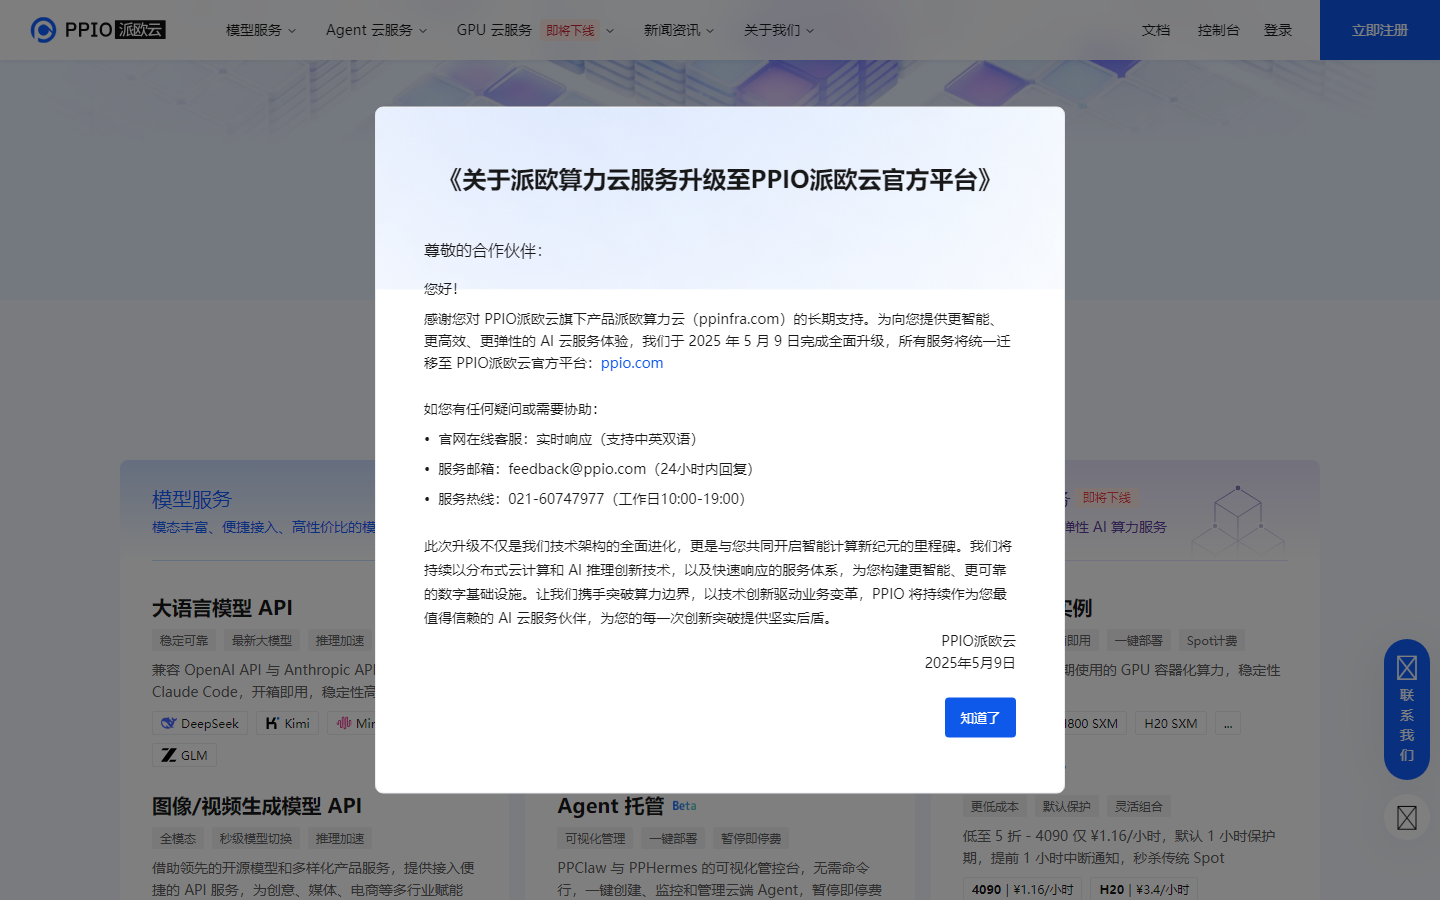Click 登录 to sign in

click(1278, 30)
